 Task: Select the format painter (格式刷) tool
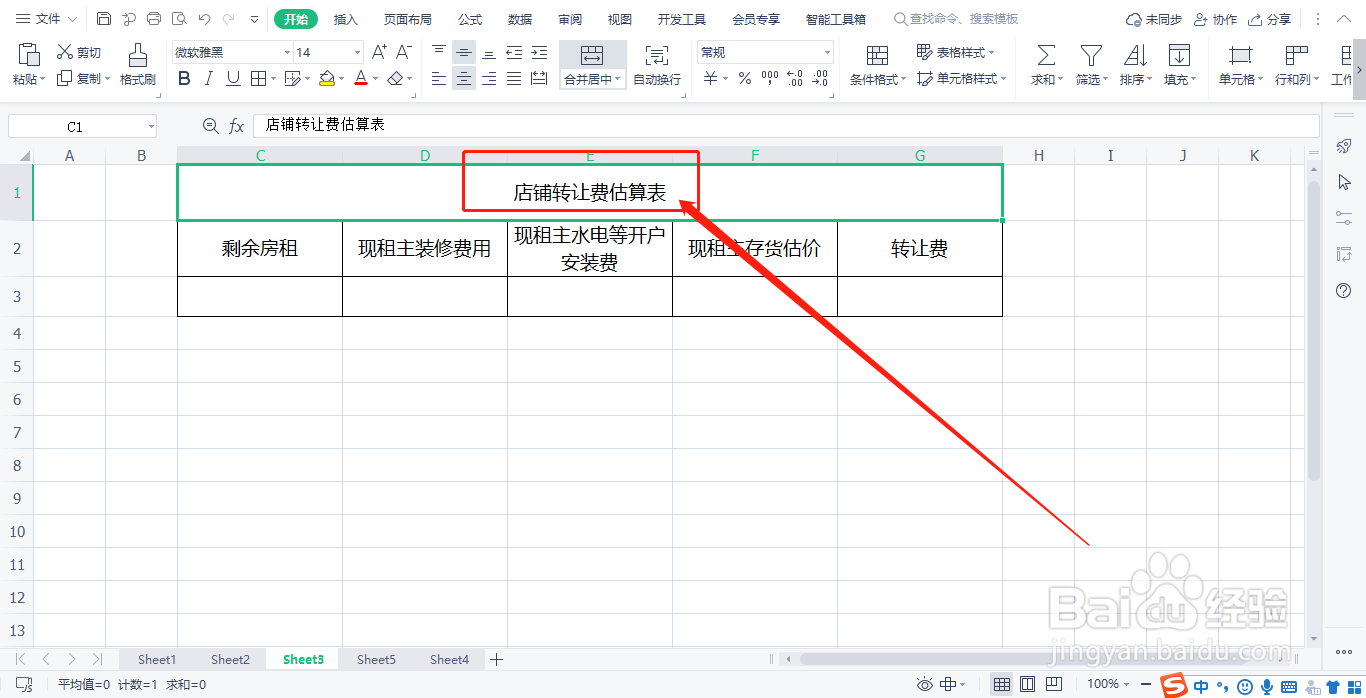coord(137,62)
